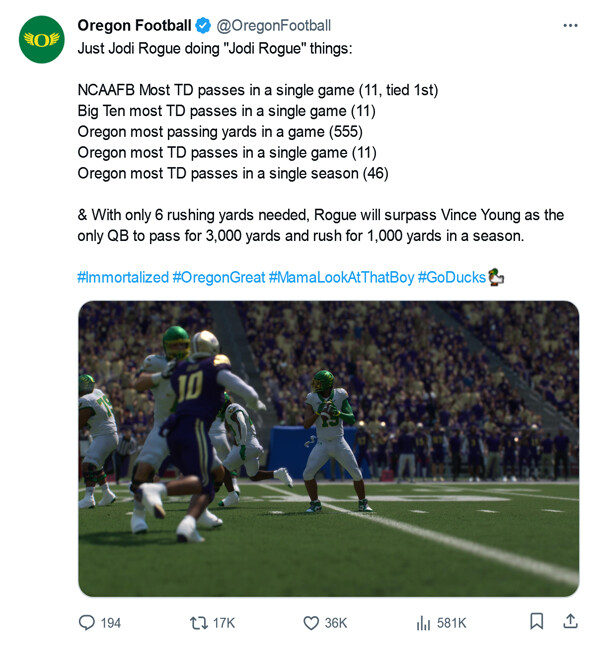The image size is (598, 649).
Task: Open the #OregonGreat hashtag
Action: [x=219, y=277]
